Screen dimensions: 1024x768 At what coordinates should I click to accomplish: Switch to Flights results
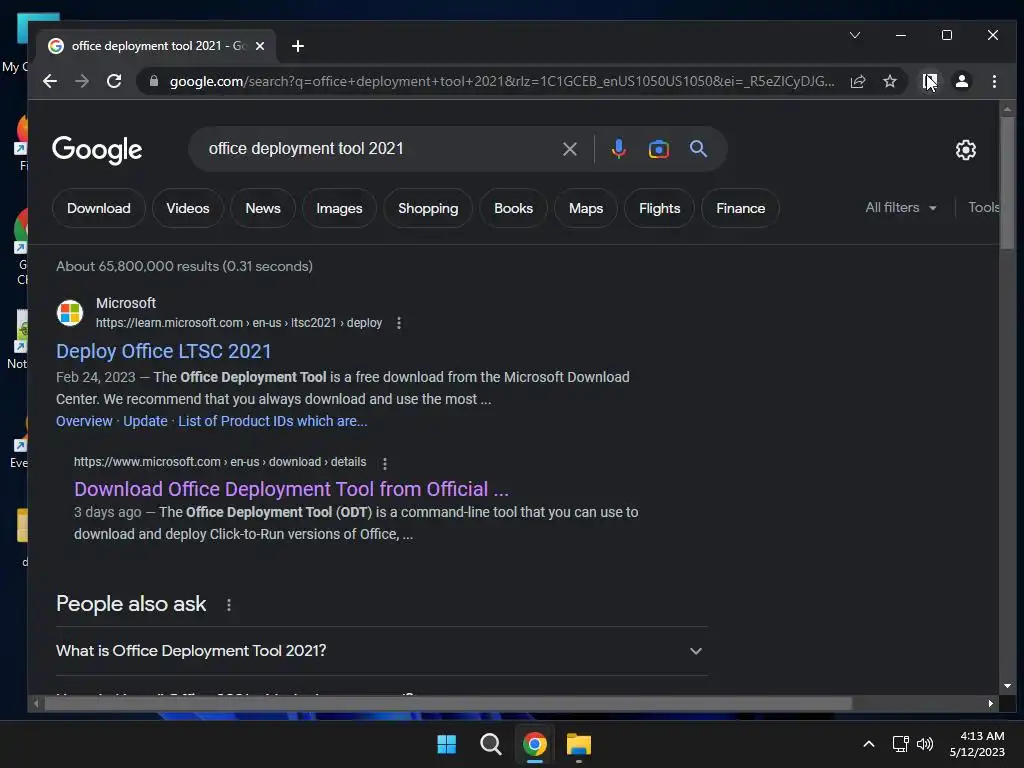tap(659, 208)
